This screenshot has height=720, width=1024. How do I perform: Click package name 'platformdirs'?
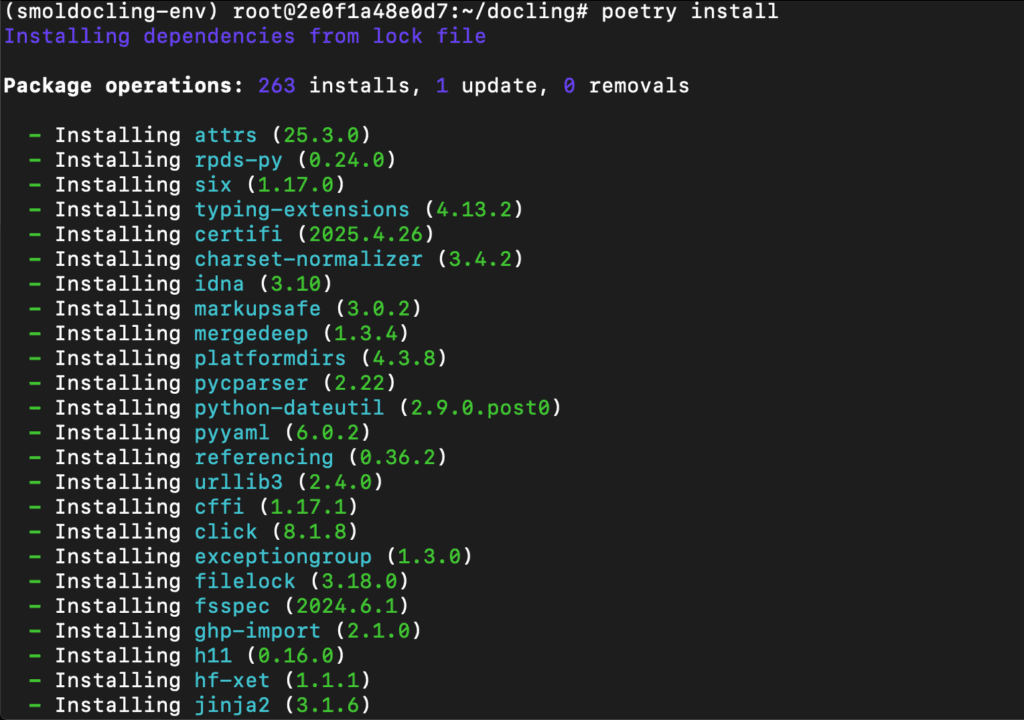coord(270,358)
